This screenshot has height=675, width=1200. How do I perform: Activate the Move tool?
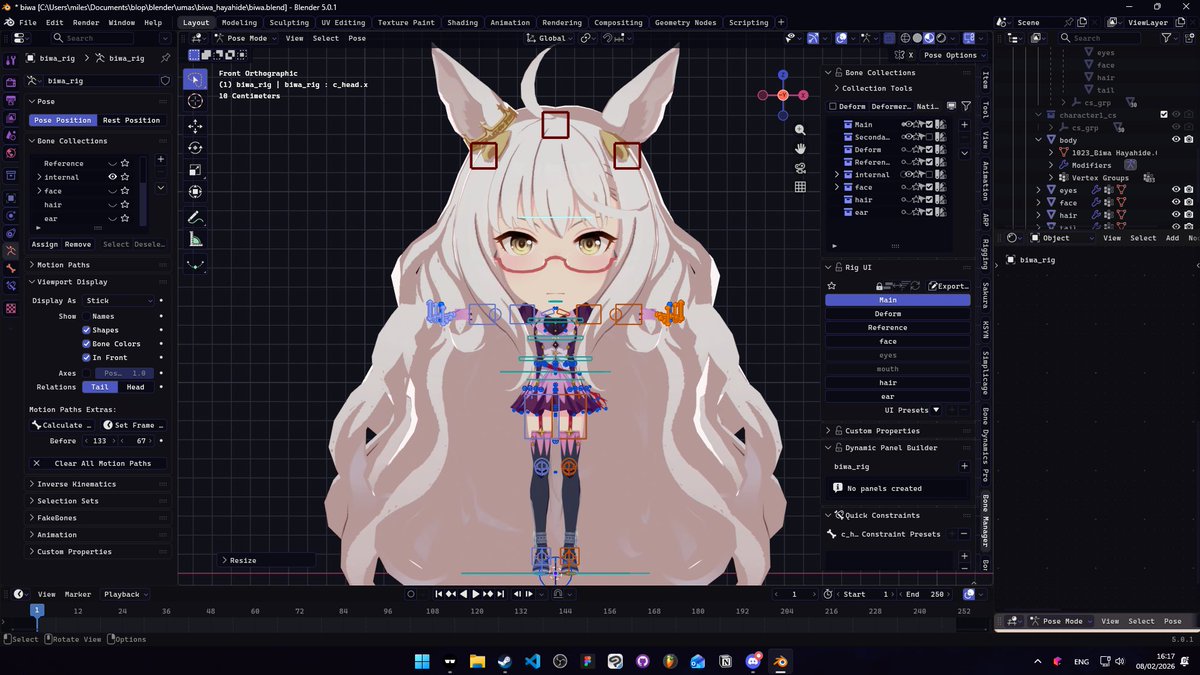click(x=196, y=126)
